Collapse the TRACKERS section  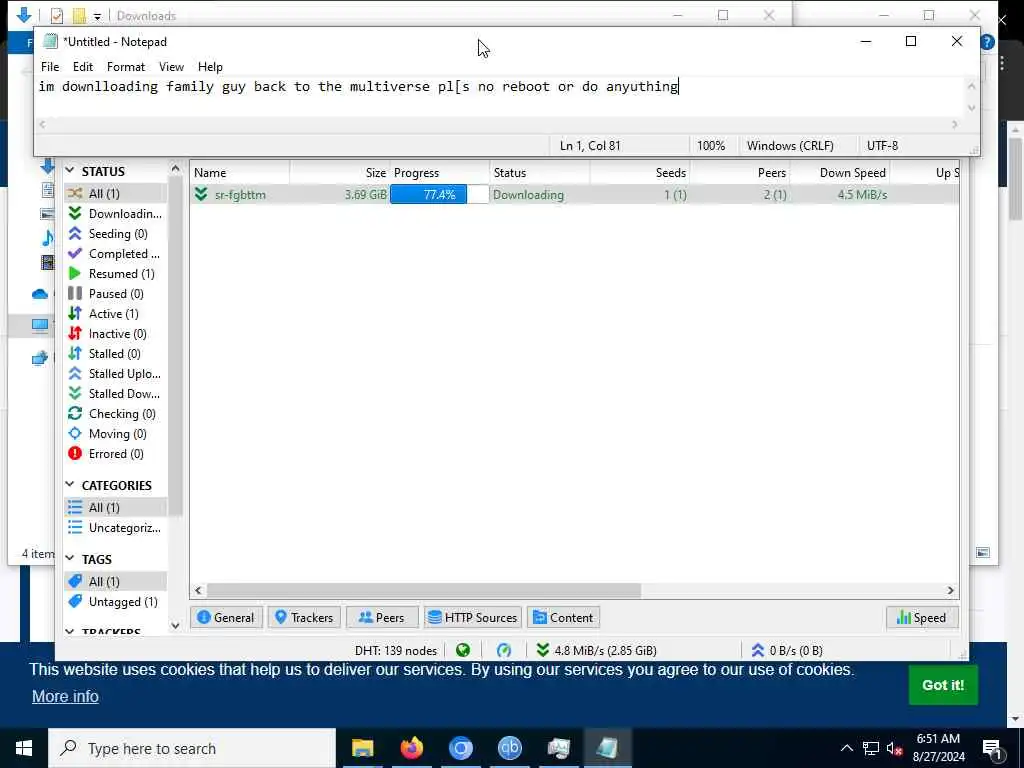[70, 632]
